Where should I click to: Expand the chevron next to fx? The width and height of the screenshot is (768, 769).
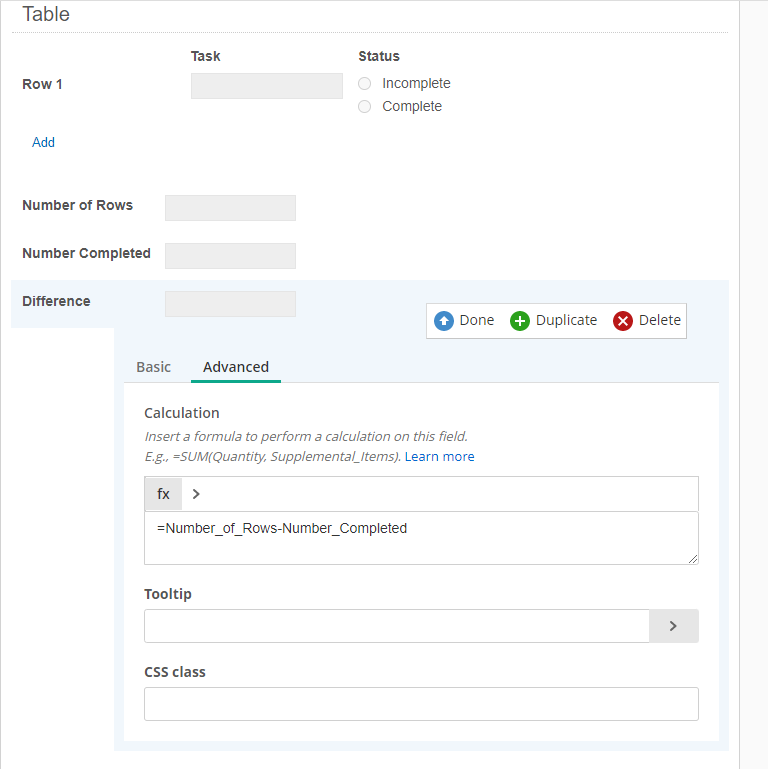coord(196,494)
